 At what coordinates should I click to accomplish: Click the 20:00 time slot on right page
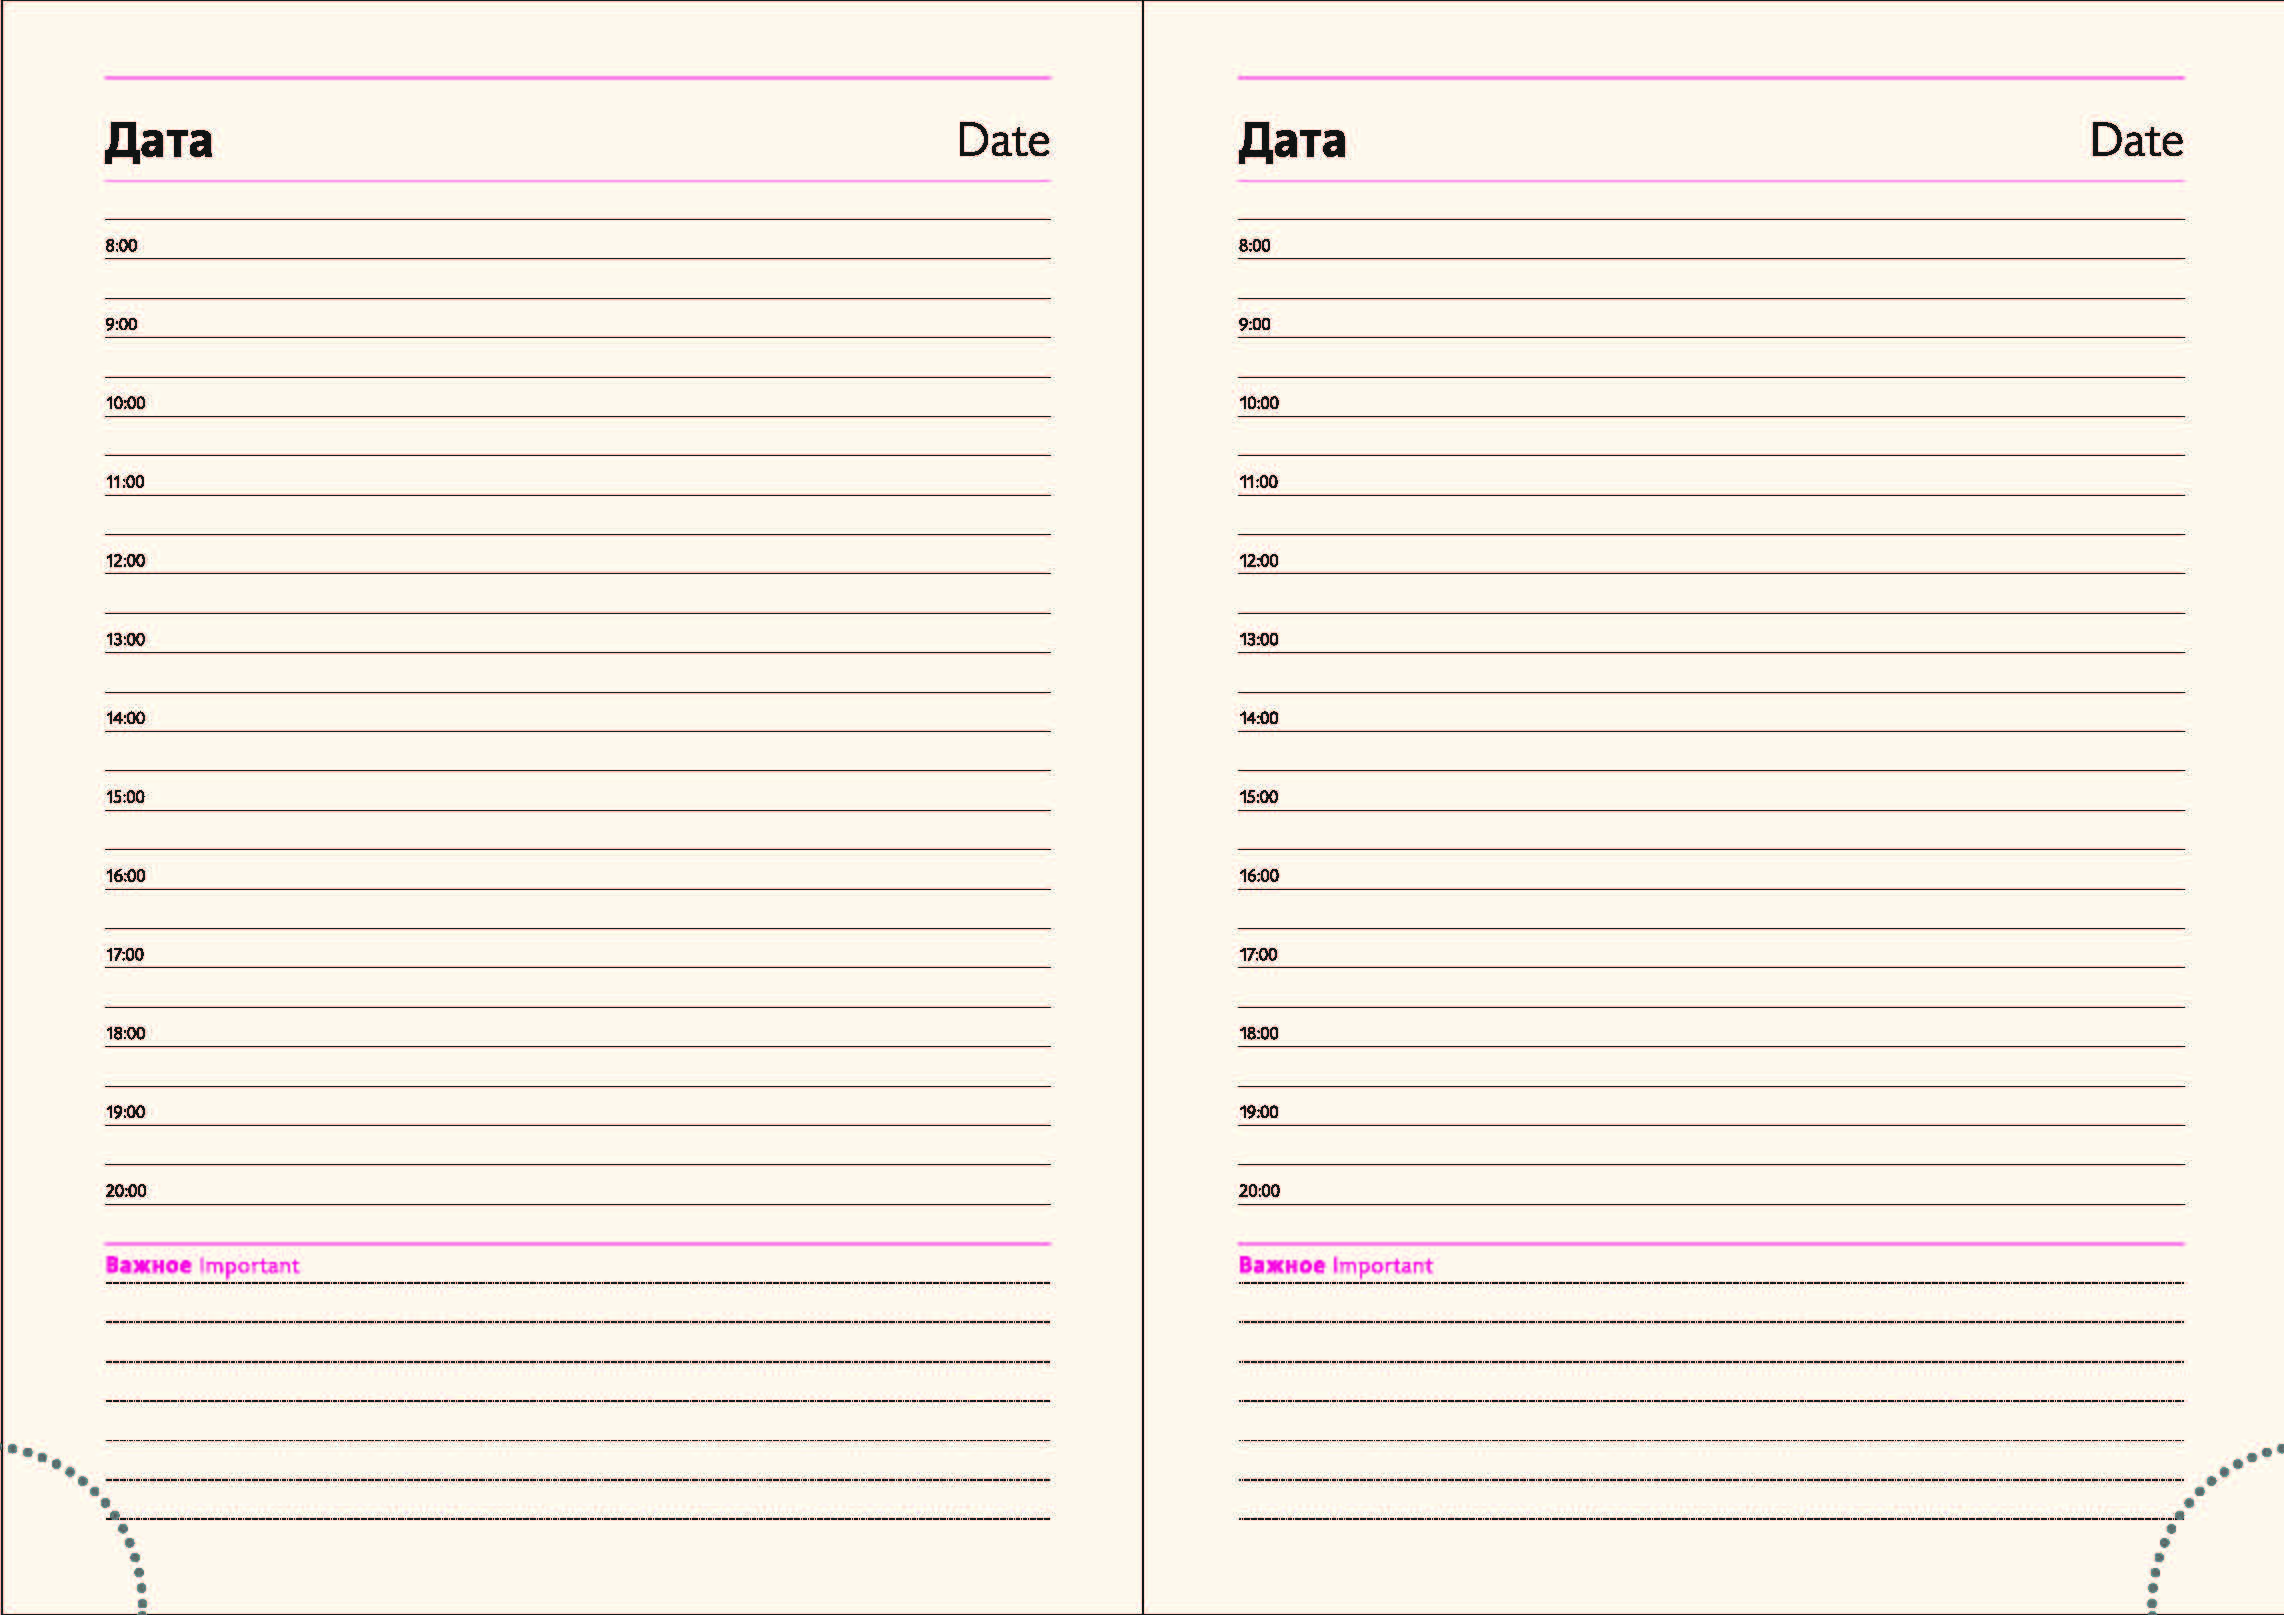point(1259,1191)
